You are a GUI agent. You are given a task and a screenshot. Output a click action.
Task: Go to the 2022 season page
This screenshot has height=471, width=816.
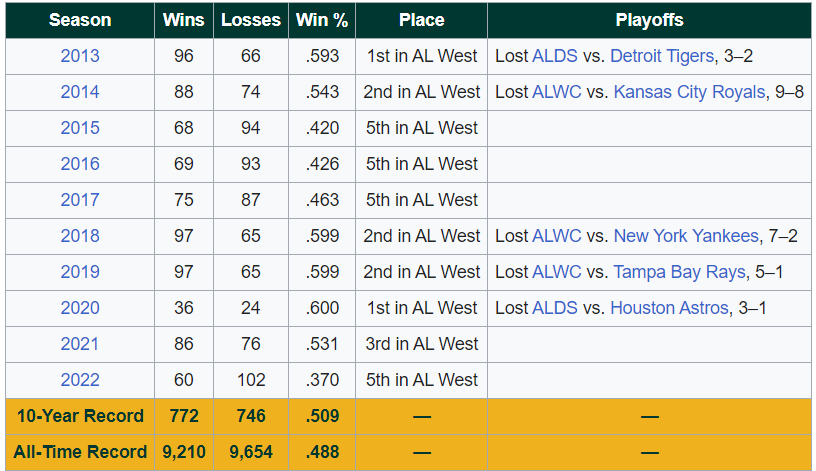tap(80, 380)
